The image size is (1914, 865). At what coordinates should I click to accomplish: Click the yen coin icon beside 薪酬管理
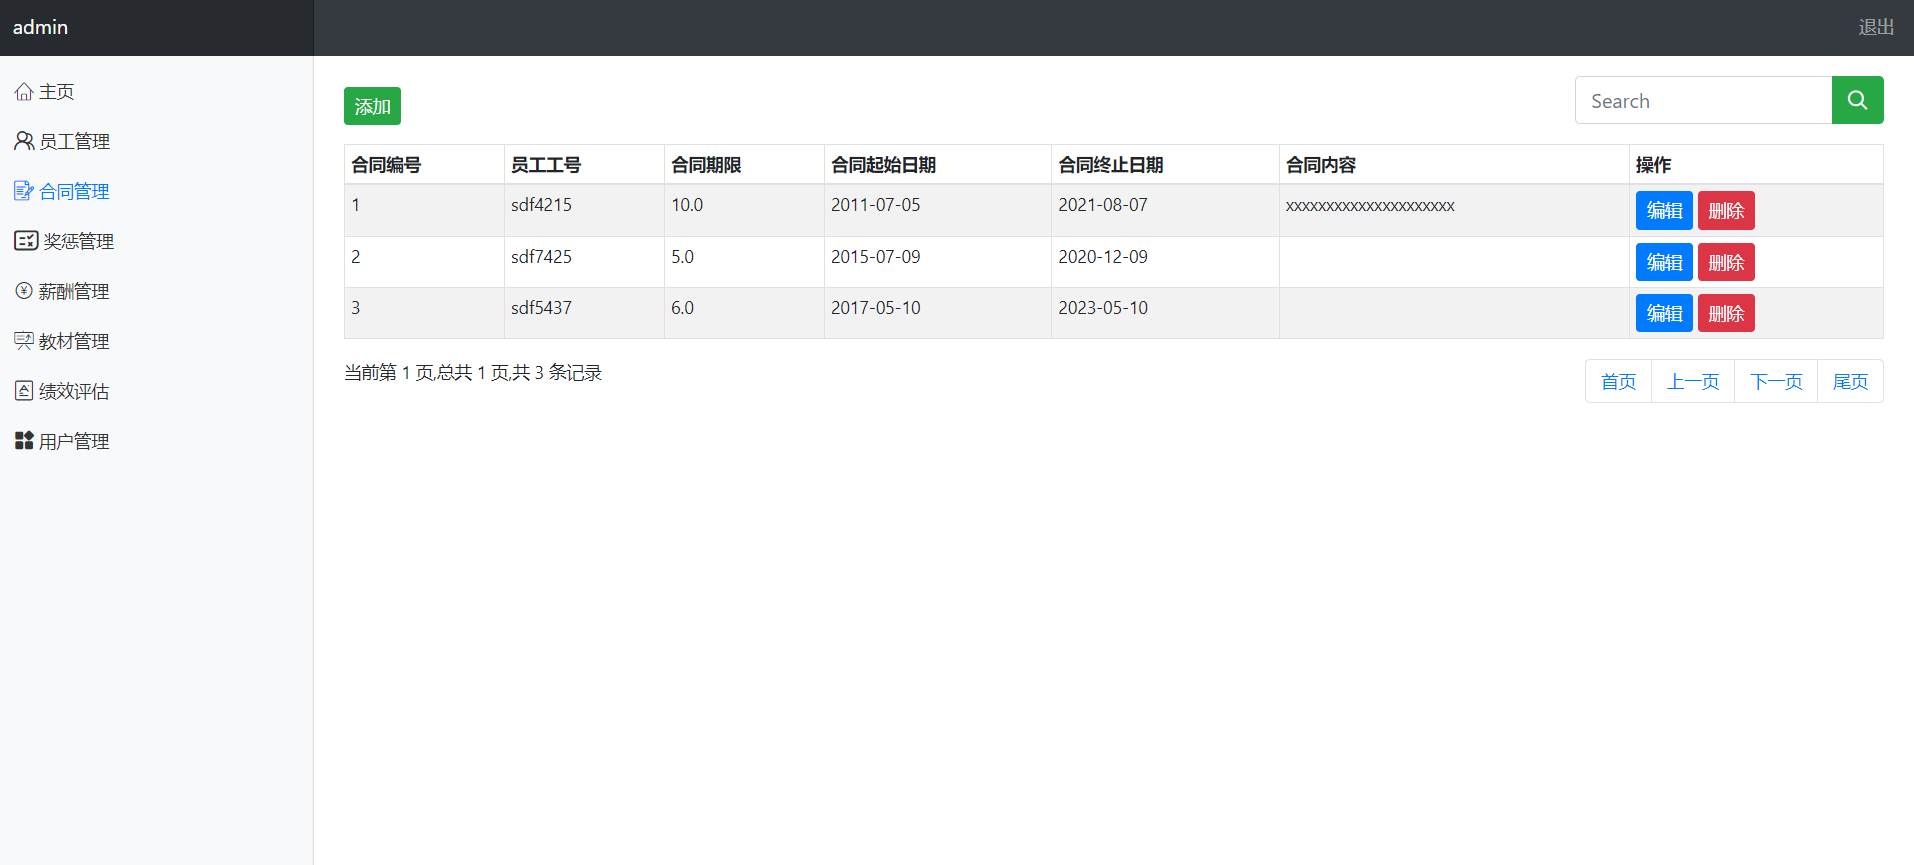point(24,291)
